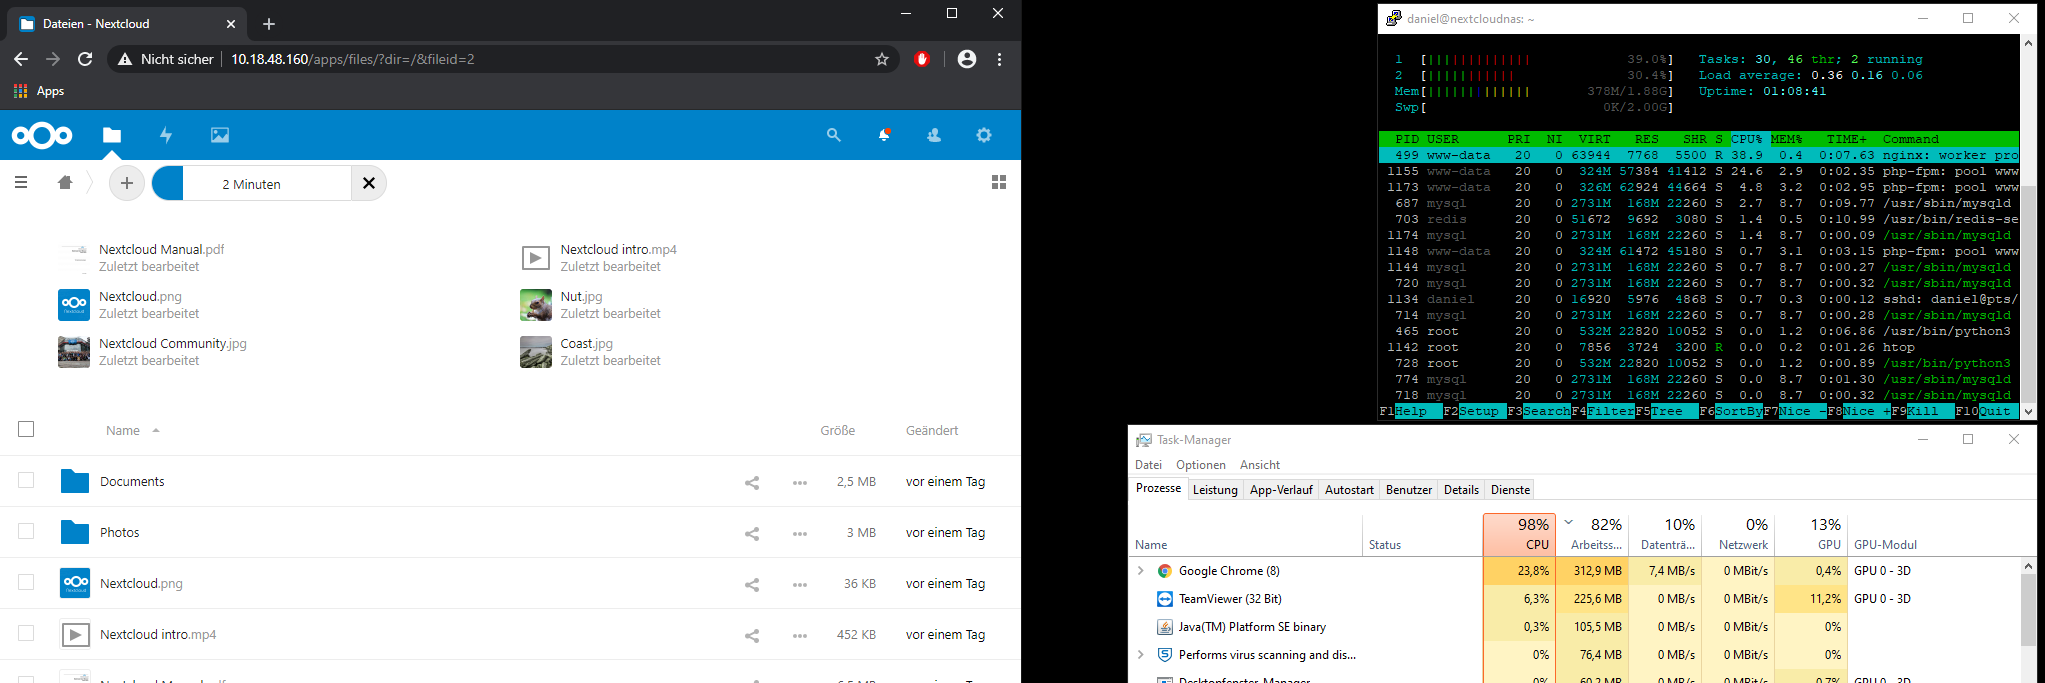Open Nextcloud search magnifier
Image resolution: width=2045 pixels, height=683 pixels.
(833, 135)
